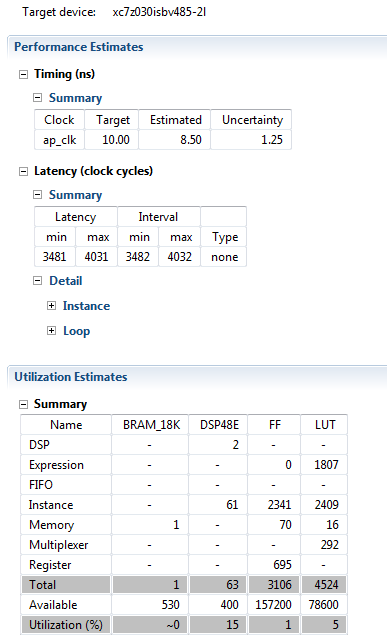Click the LUT column header
This screenshot has height=642, width=387.
pos(324,425)
